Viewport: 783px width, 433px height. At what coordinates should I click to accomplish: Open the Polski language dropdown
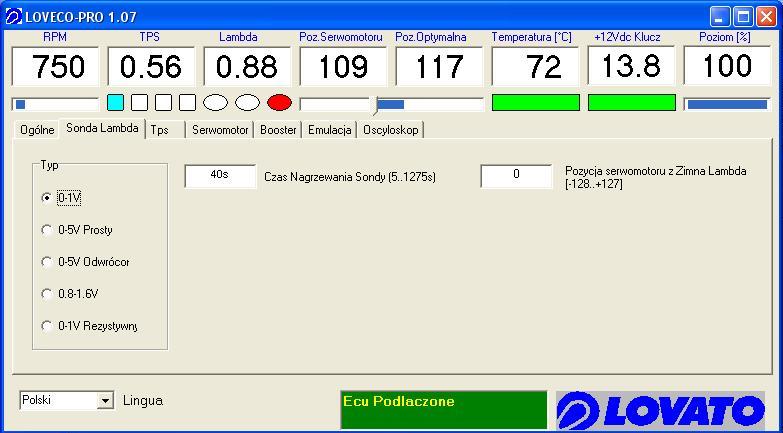(105, 401)
